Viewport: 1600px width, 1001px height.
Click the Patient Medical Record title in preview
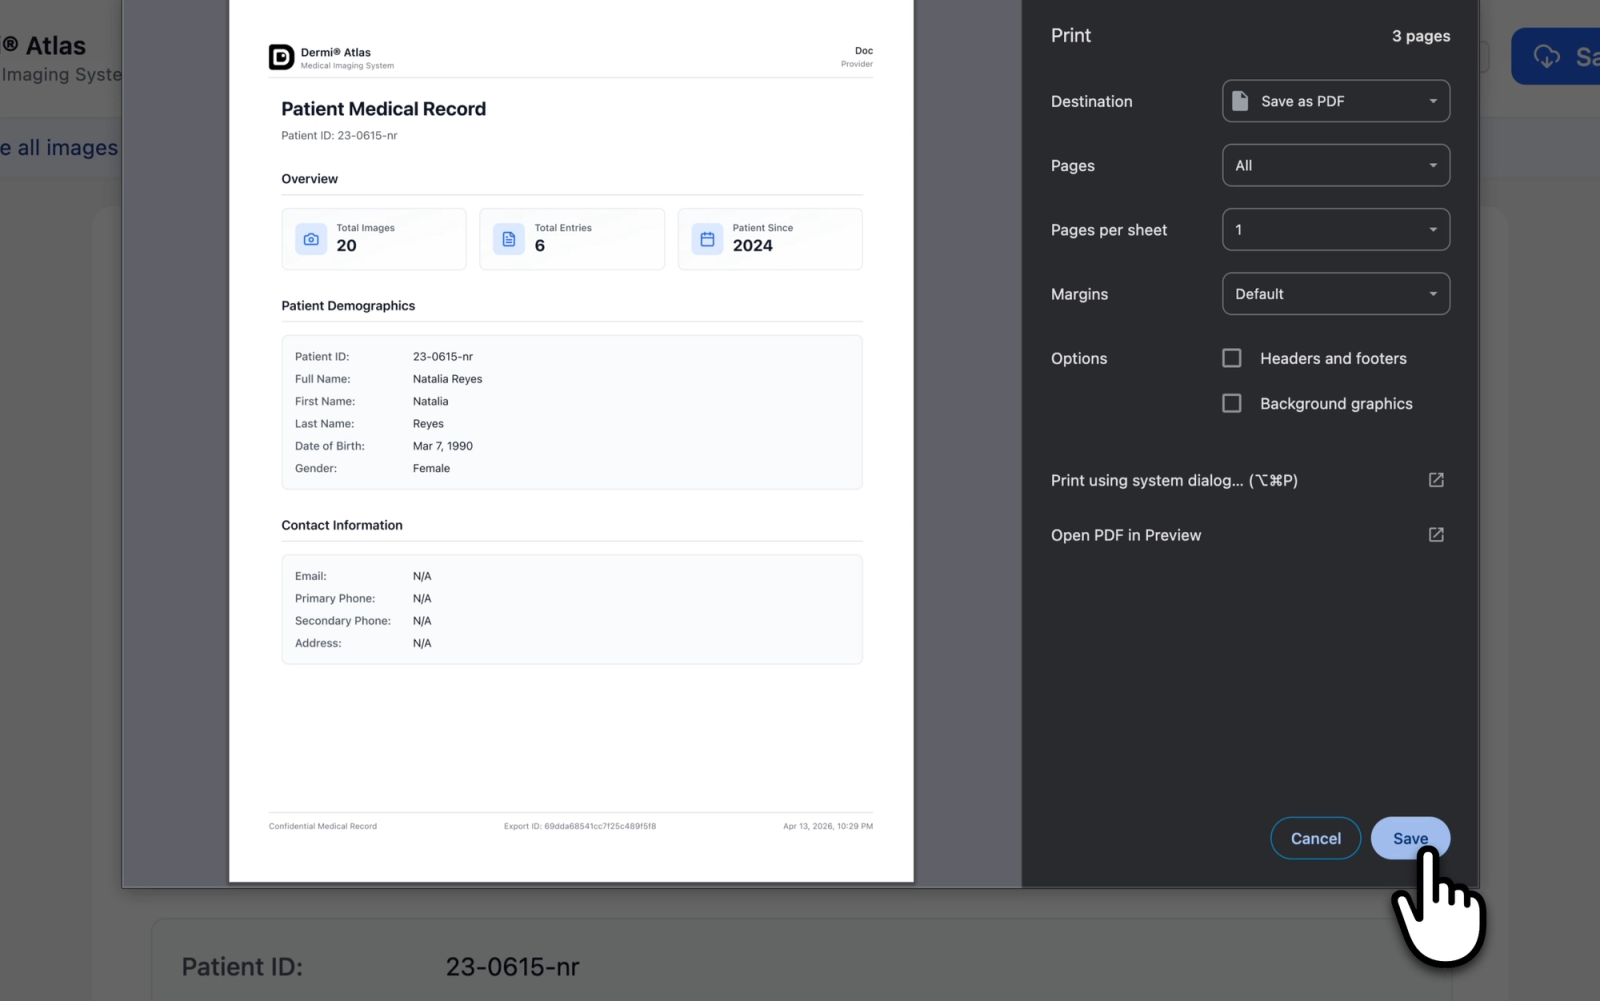click(x=383, y=109)
